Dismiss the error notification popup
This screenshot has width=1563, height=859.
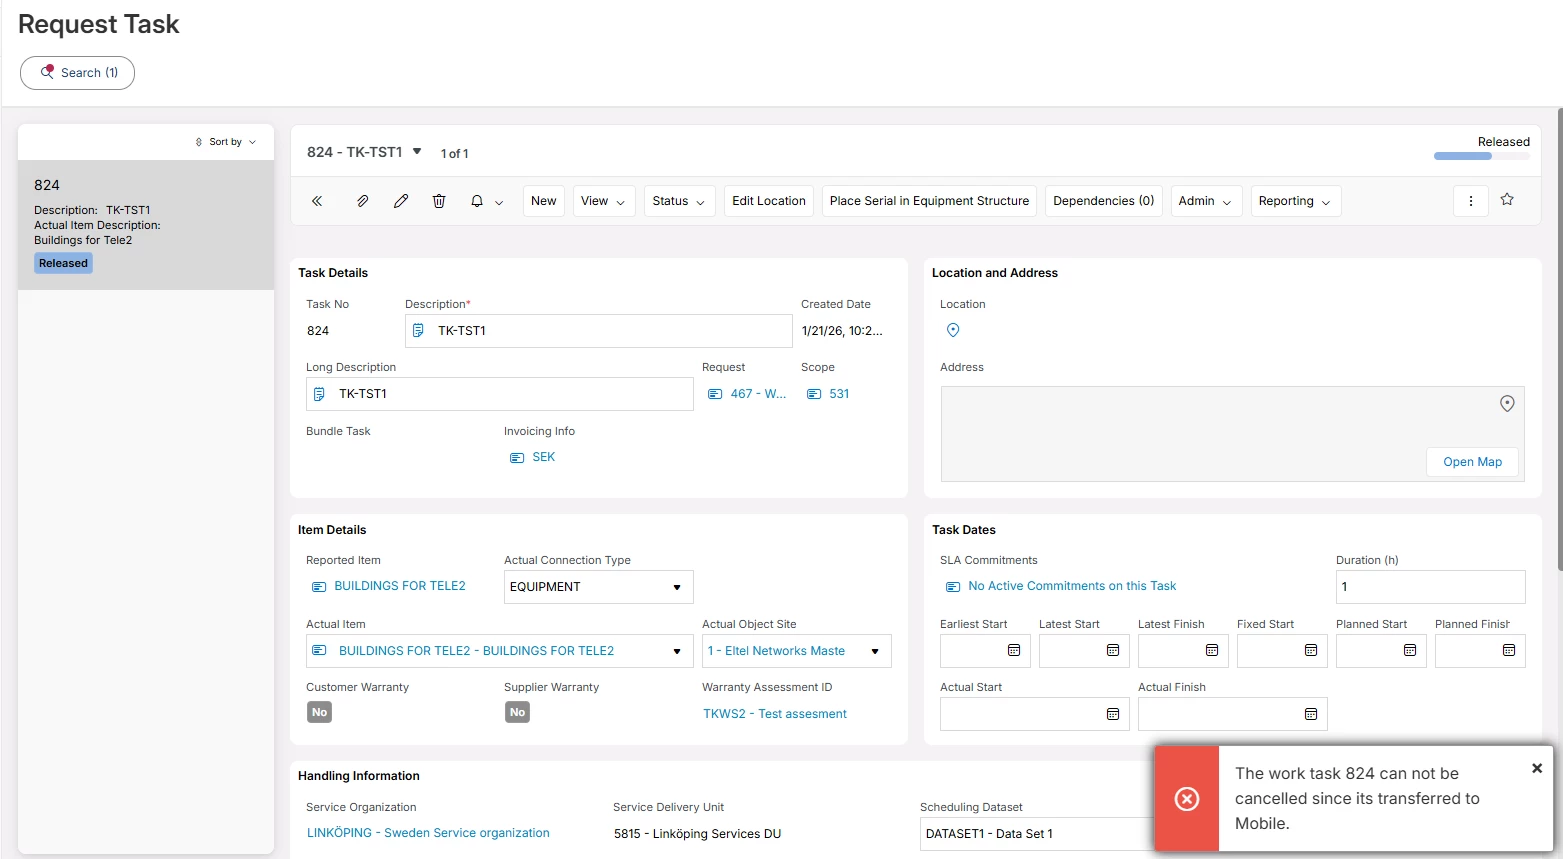click(1537, 768)
